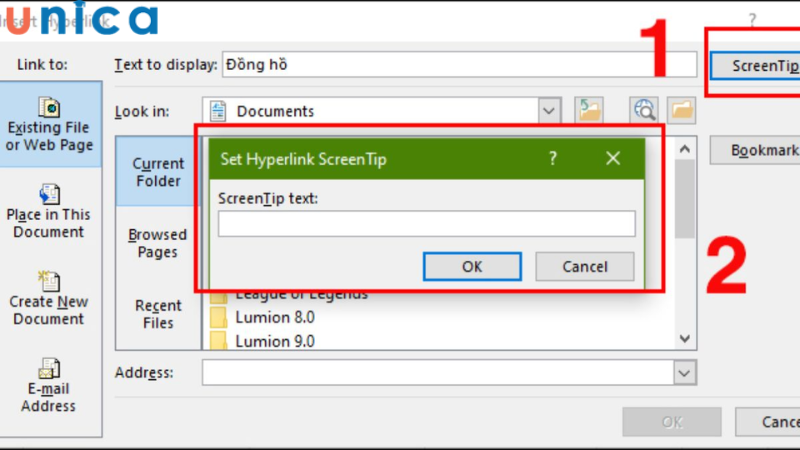
Task: Open the Look in Documents dropdown
Action: tap(549, 111)
